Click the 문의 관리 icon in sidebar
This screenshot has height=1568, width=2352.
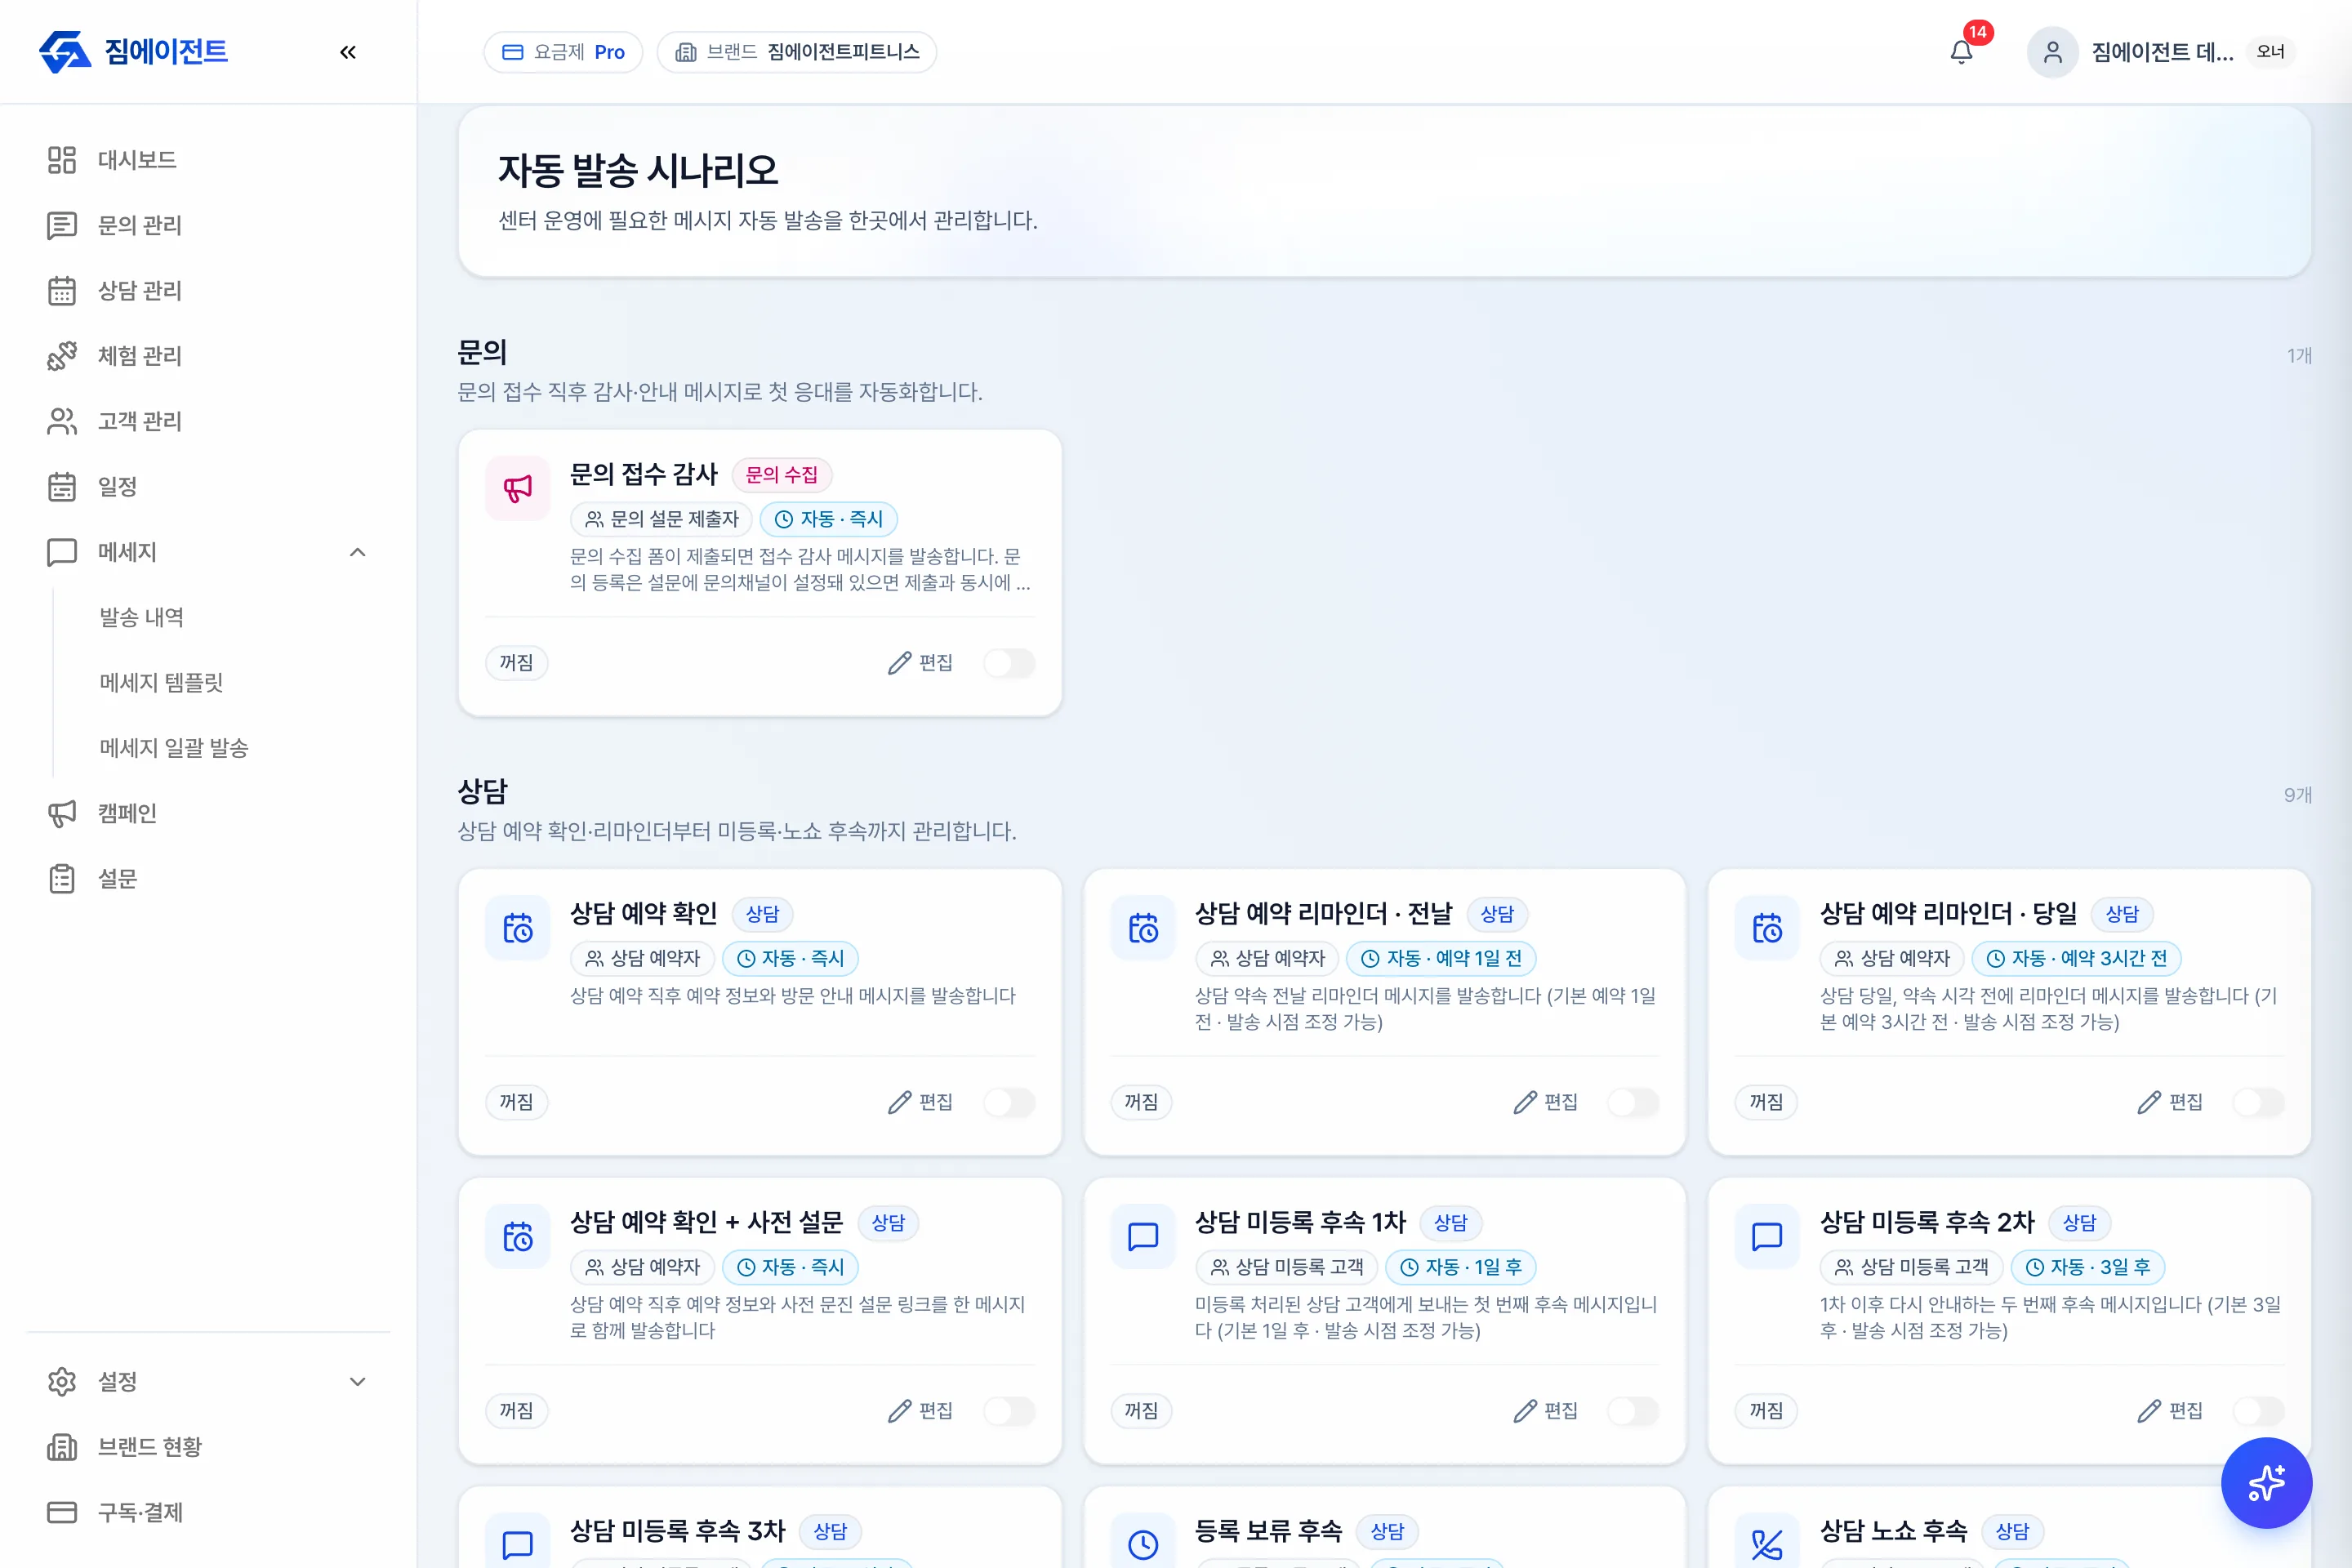[62, 225]
